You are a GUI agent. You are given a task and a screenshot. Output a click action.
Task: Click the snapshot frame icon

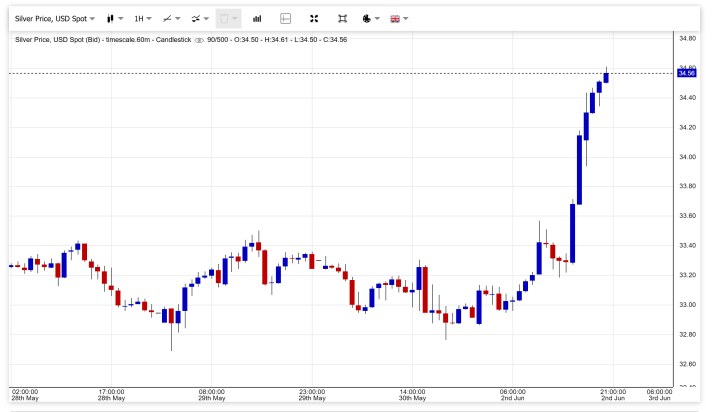click(343, 18)
